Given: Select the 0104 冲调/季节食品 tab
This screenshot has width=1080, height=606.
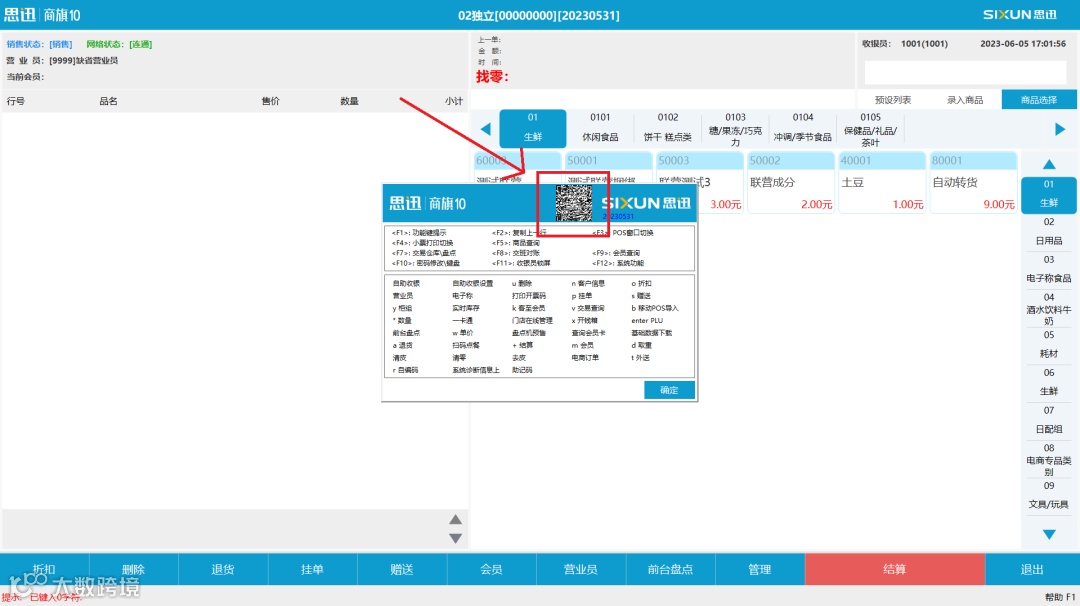Looking at the screenshot, I should click(x=802, y=128).
